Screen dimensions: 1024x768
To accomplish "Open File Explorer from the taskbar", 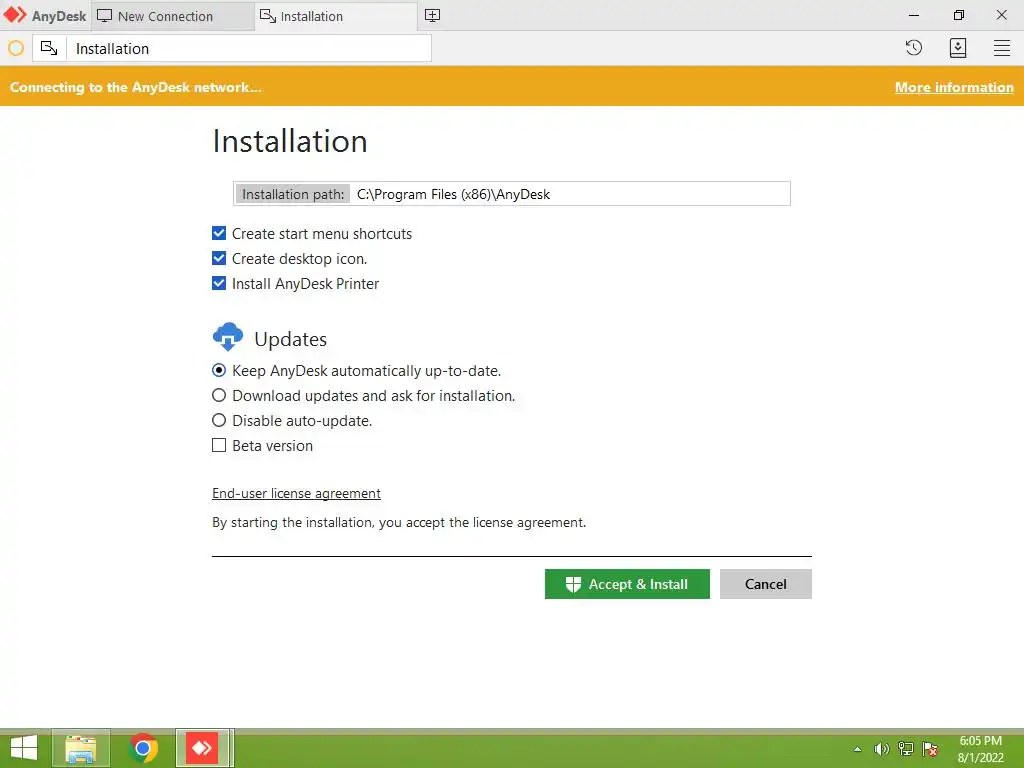I will pyautogui.click(x=81, y=748).
